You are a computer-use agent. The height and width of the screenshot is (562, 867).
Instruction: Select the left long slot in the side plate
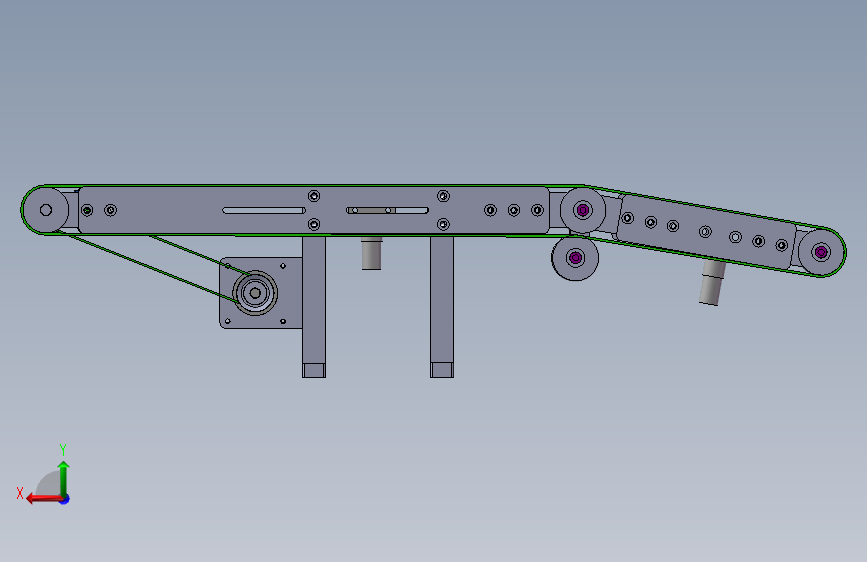[x=264, y=210]
